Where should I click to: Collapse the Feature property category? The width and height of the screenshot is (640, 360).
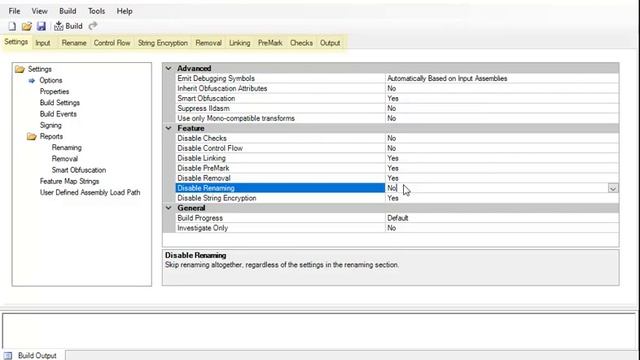click(169, 128)
